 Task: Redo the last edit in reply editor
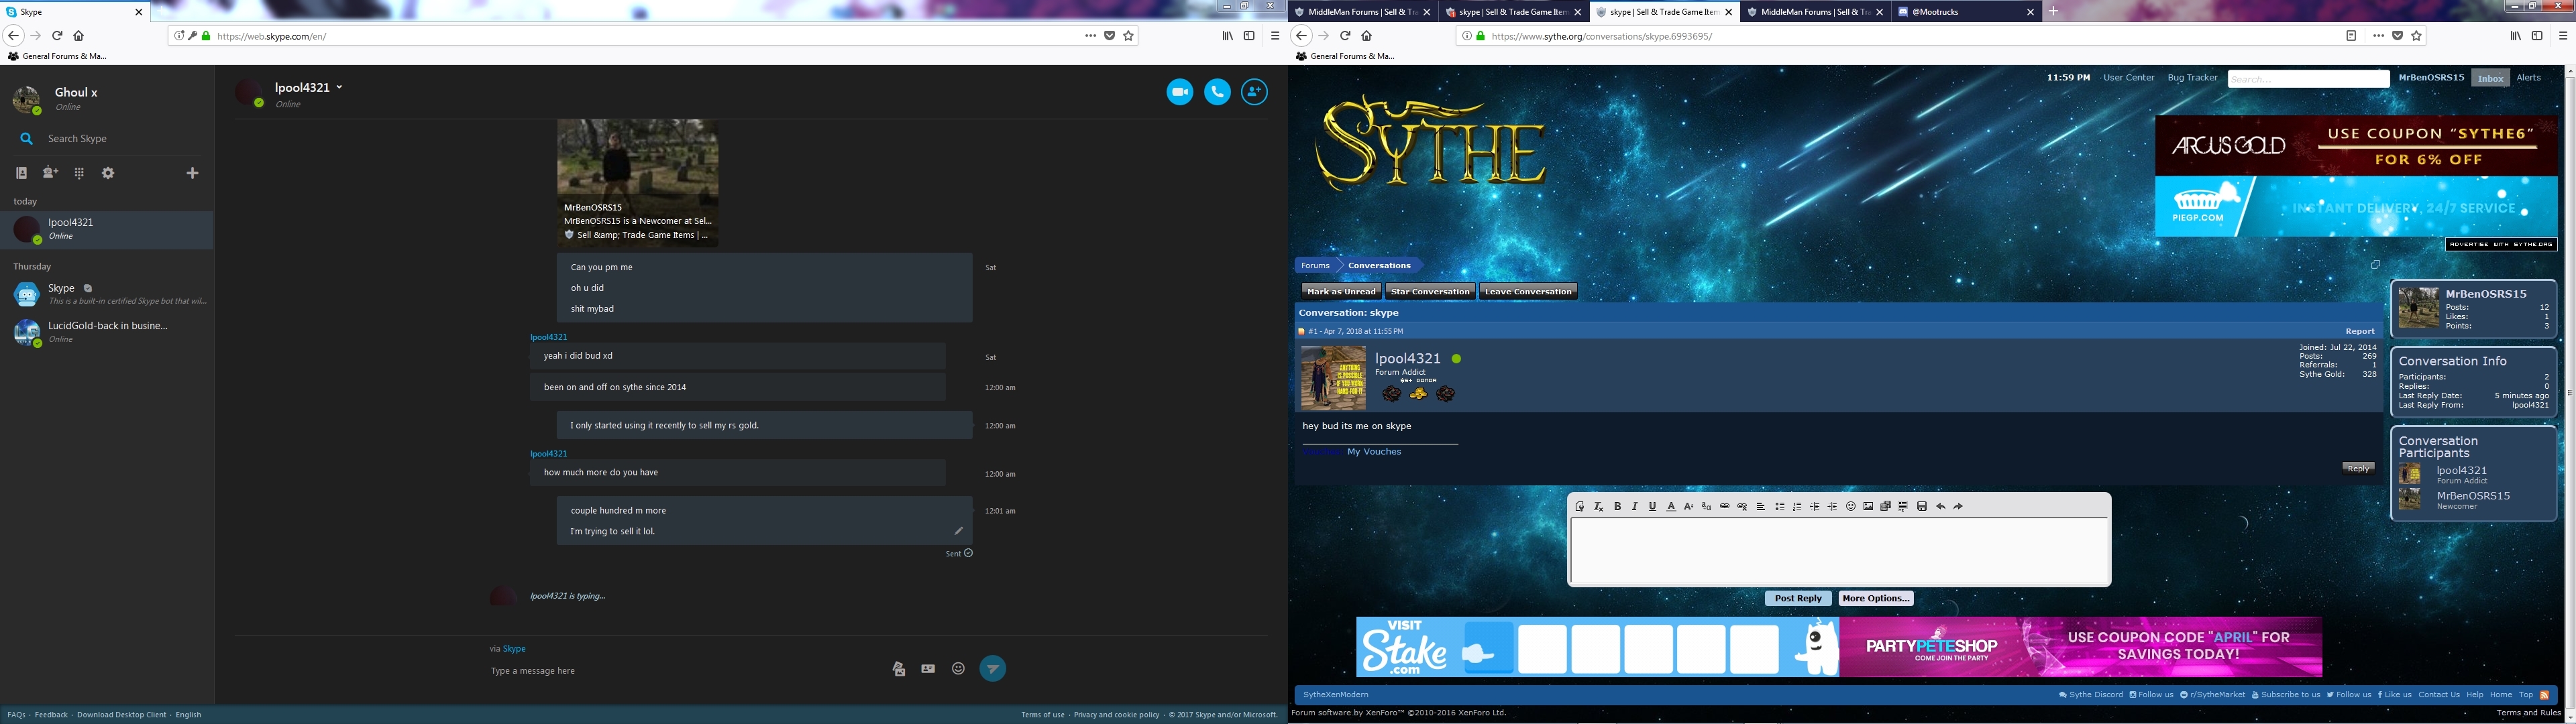[x=1958, y=507]
